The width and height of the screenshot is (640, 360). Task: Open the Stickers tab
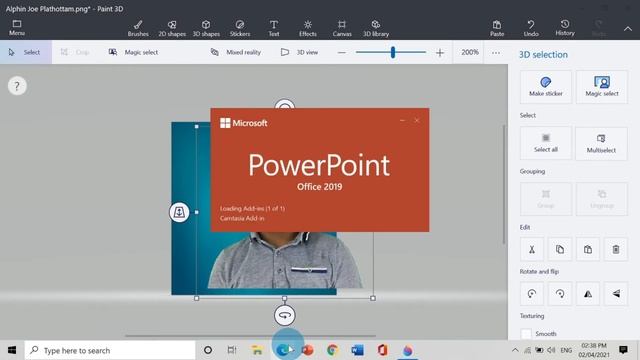click(x=240, y=29)
